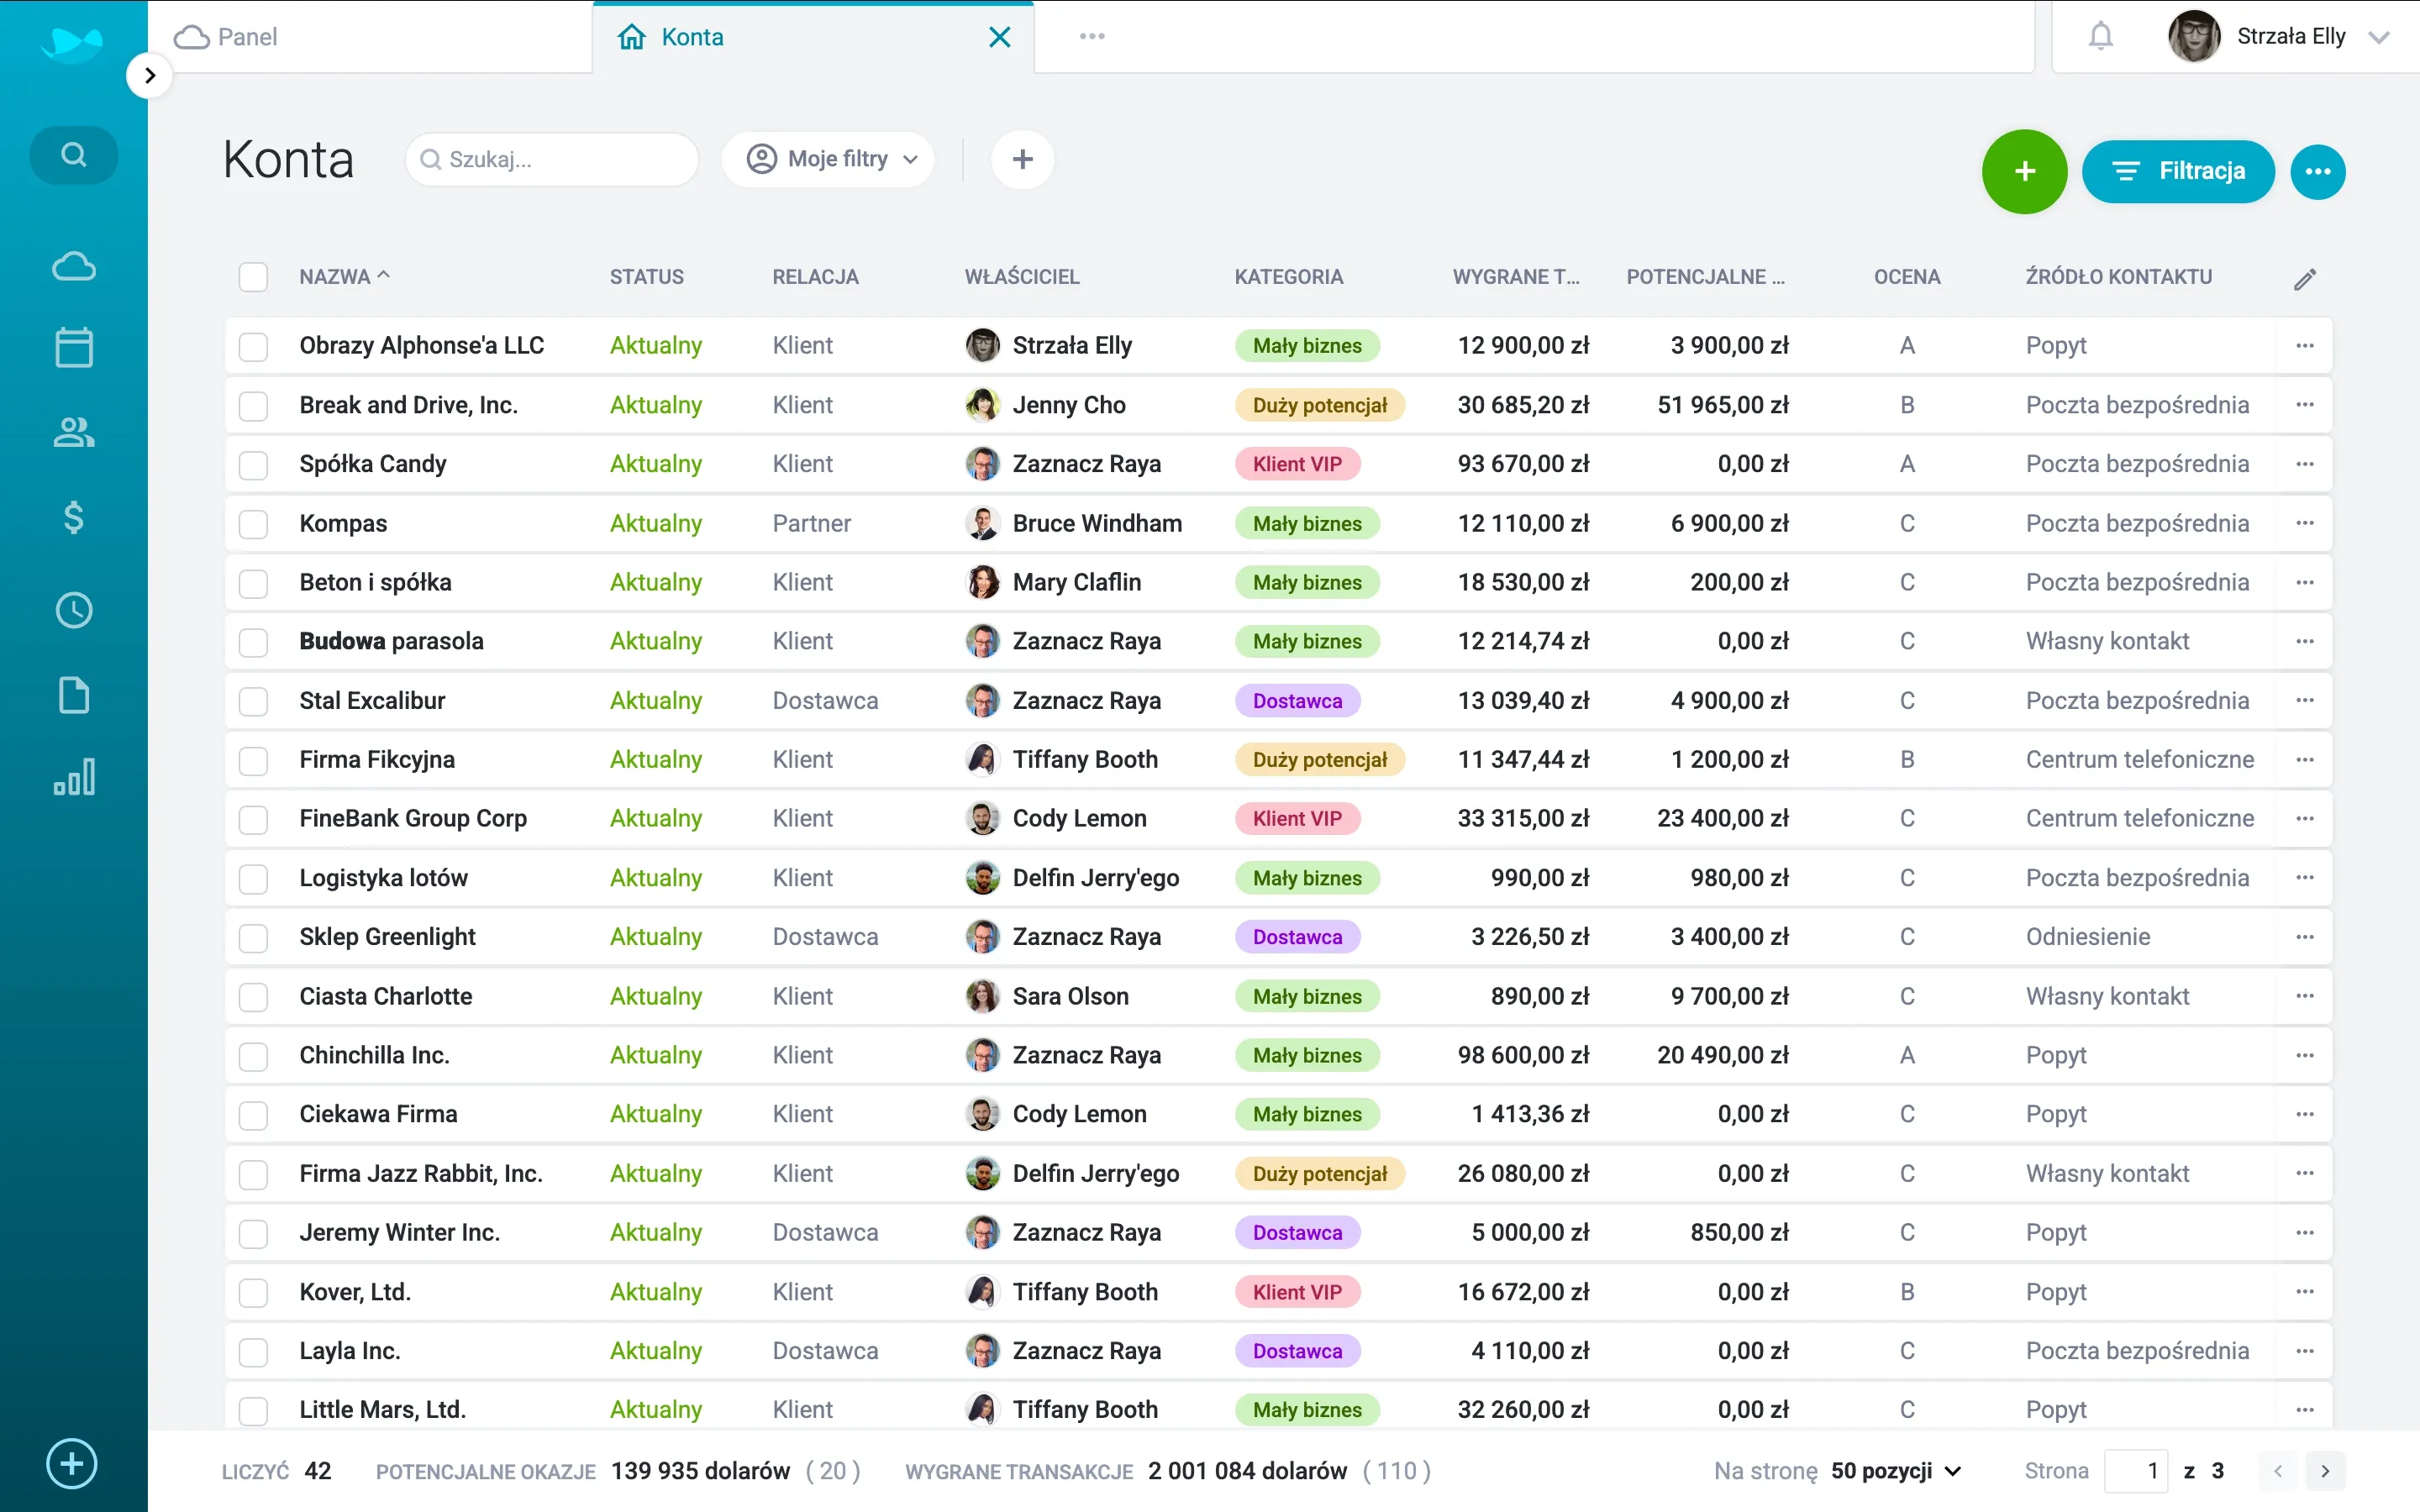Viewport: 2420px width, 1512px height.
Task: Toggle the select-all header checkbox
Action: pyautogui.click(x=253, y=277)
